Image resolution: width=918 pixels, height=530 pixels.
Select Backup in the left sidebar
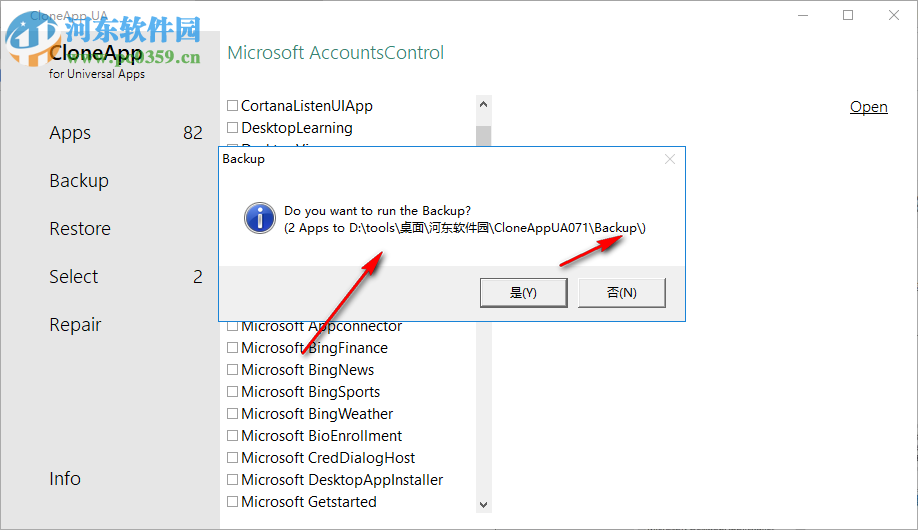[79, 180]
